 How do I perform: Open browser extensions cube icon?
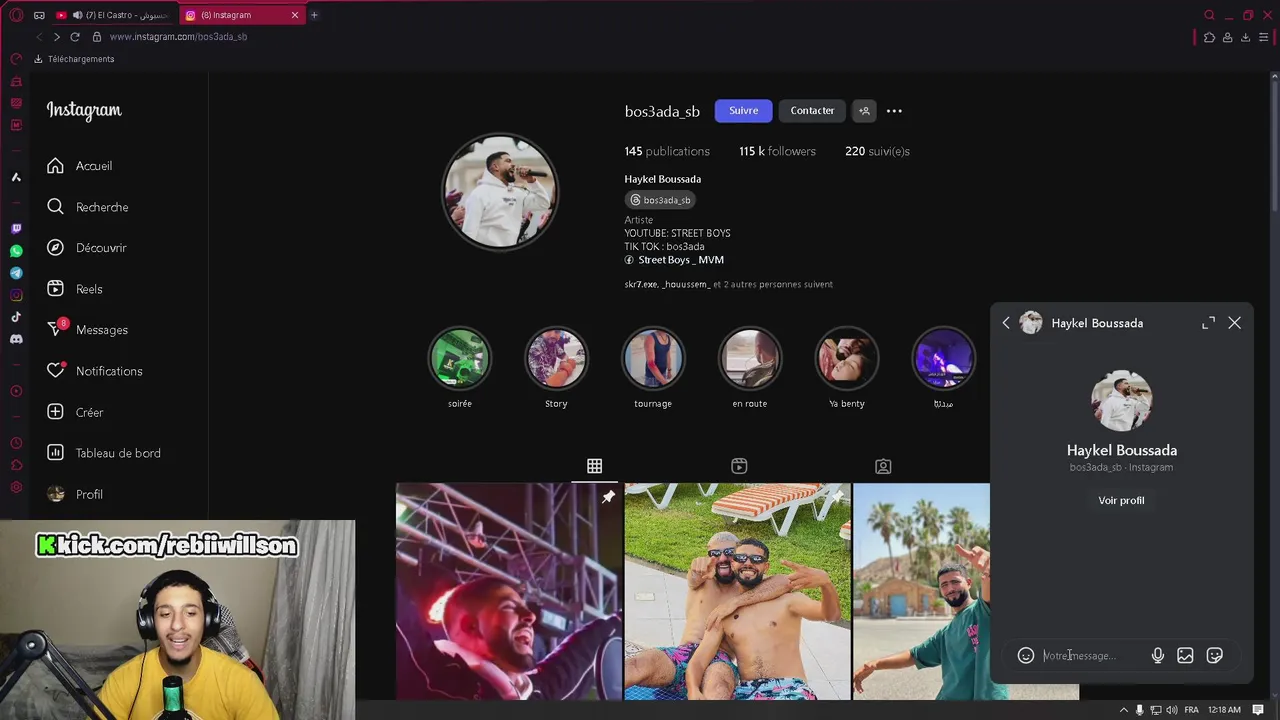click(1209, 37)
